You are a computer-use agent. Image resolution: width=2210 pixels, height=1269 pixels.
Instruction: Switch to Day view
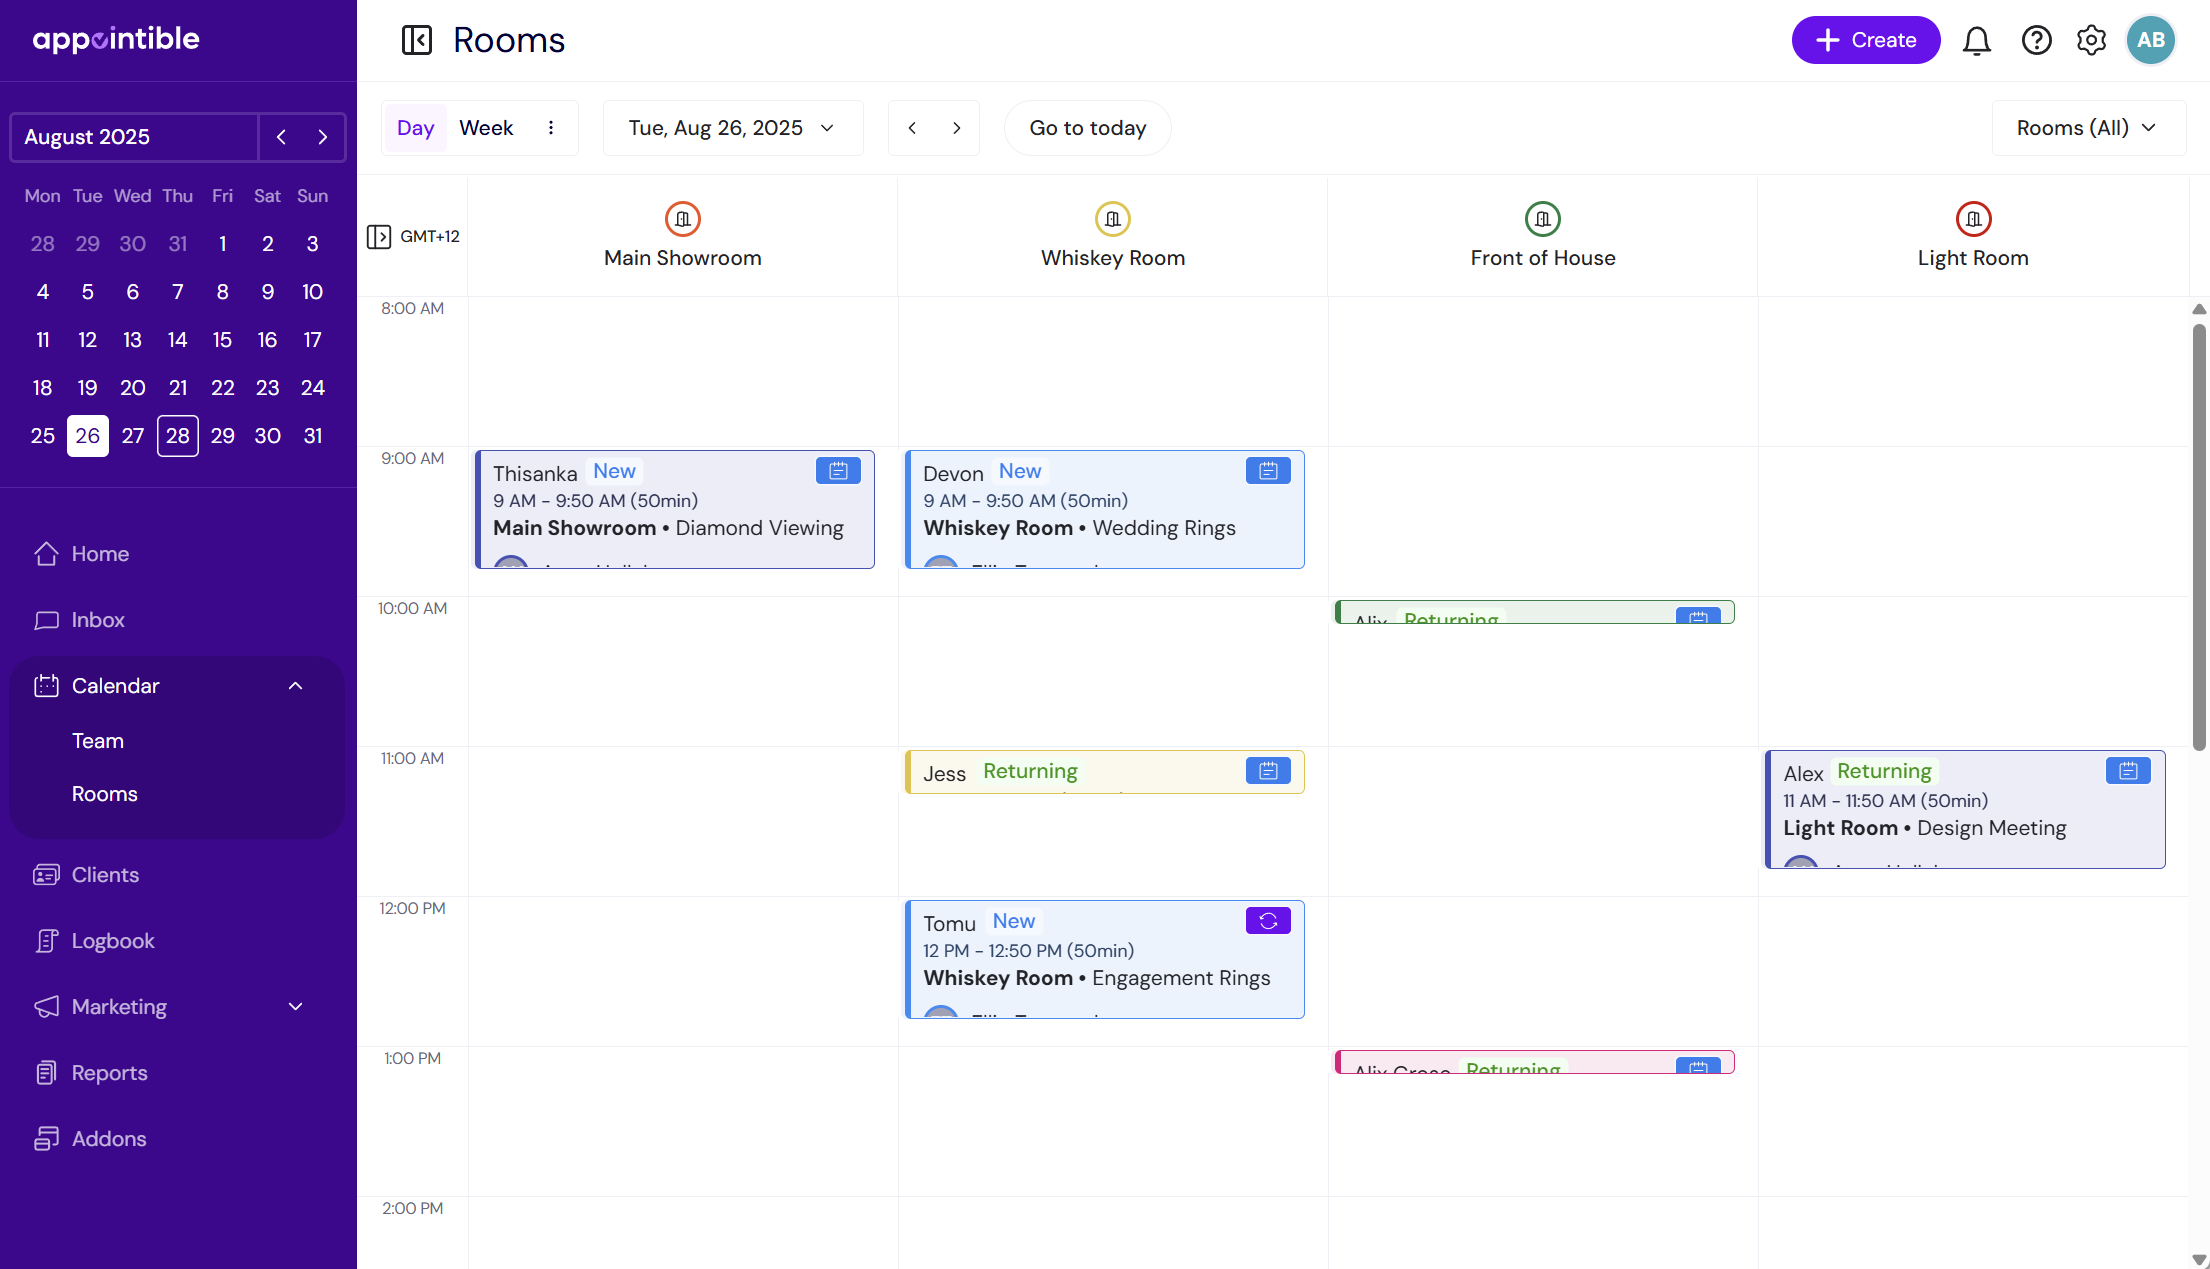tap(415, 128)
